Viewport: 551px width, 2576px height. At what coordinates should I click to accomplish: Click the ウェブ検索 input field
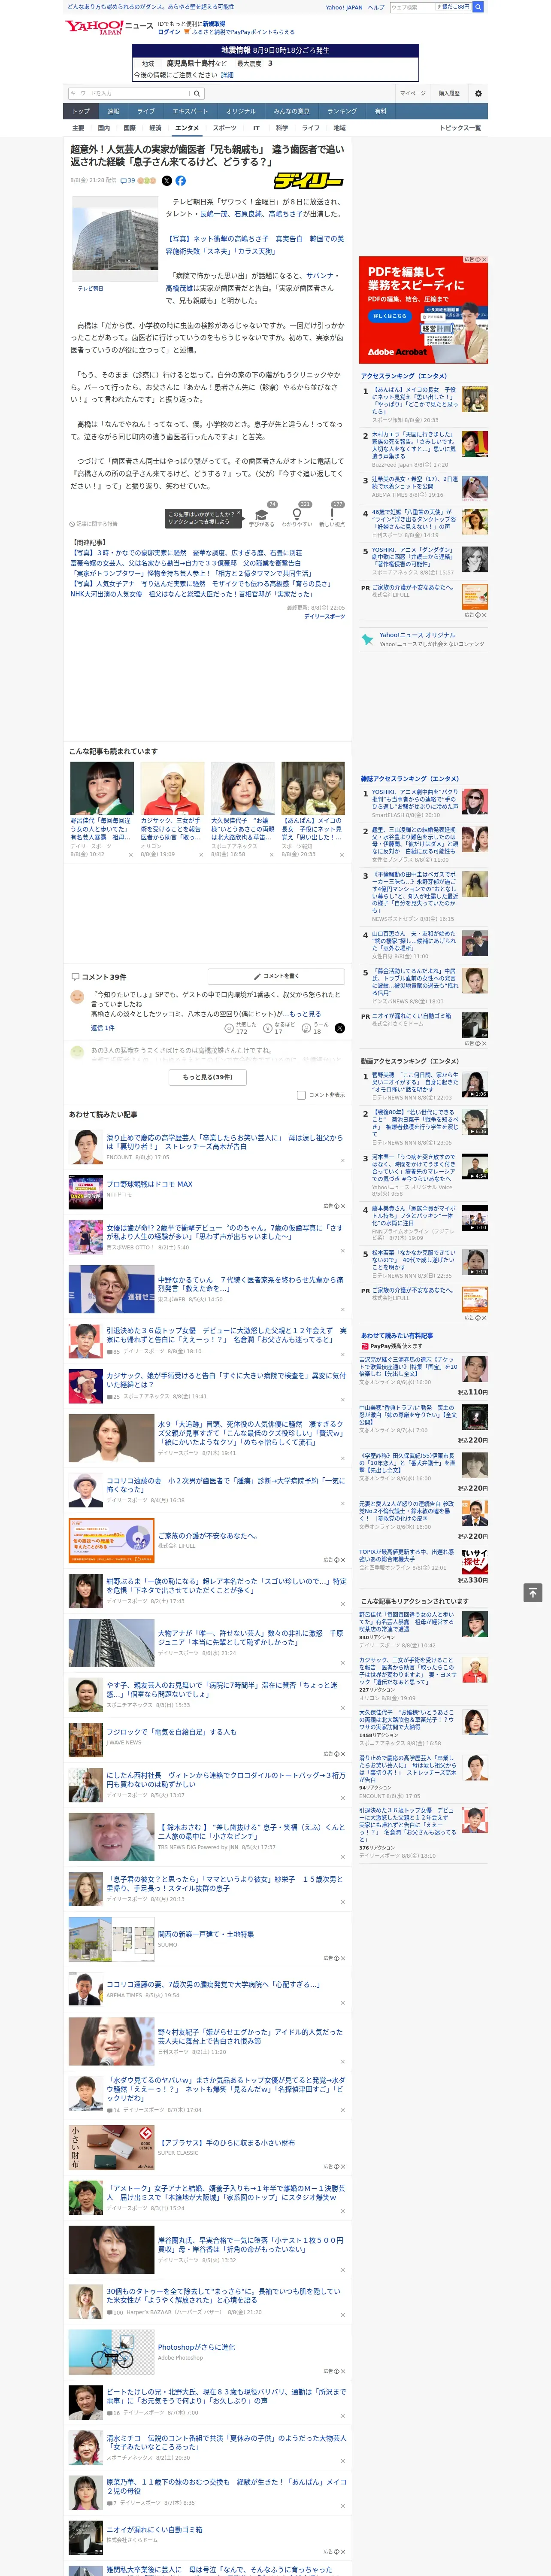[x=412, y=7]
